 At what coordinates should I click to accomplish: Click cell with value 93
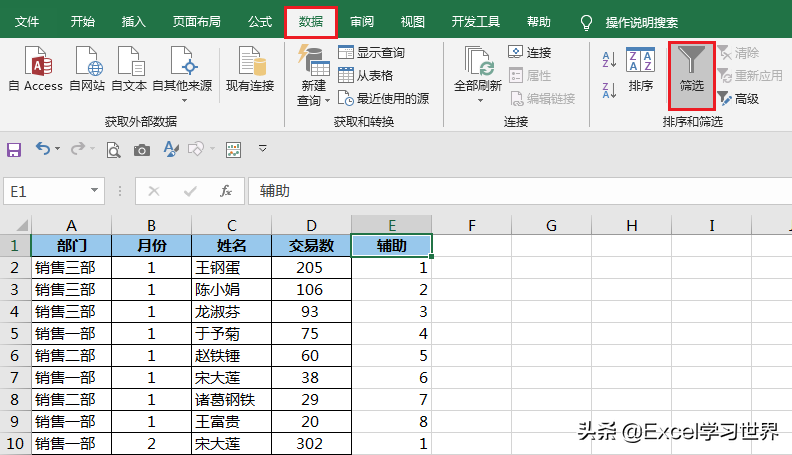pos(311,312)
